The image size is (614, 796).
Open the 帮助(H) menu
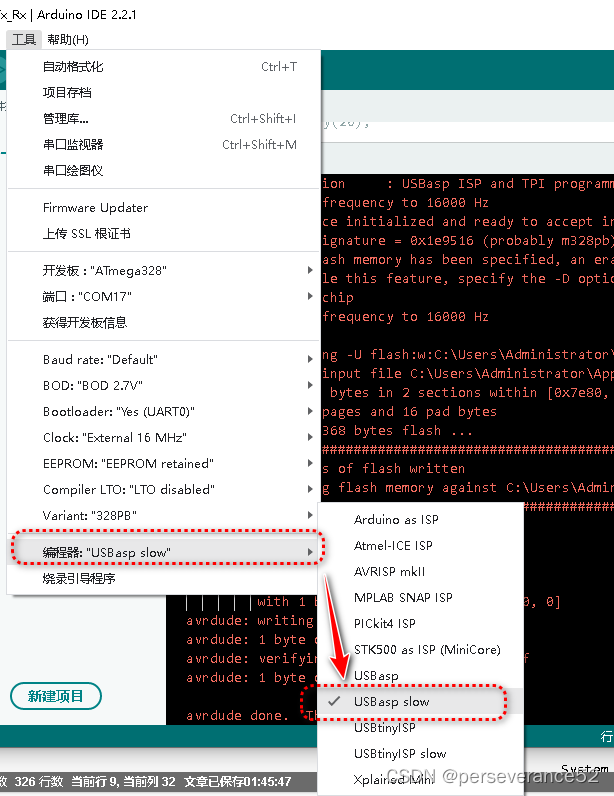[x=68, y=39]
